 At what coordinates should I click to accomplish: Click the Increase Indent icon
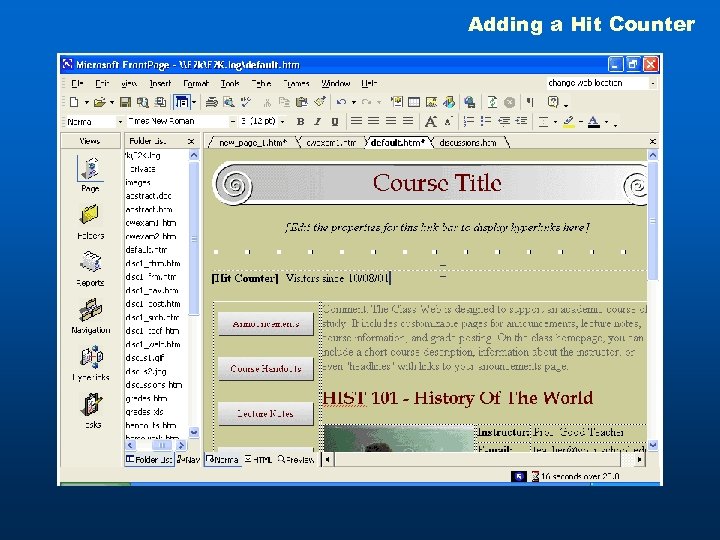(x=521, y=122)
